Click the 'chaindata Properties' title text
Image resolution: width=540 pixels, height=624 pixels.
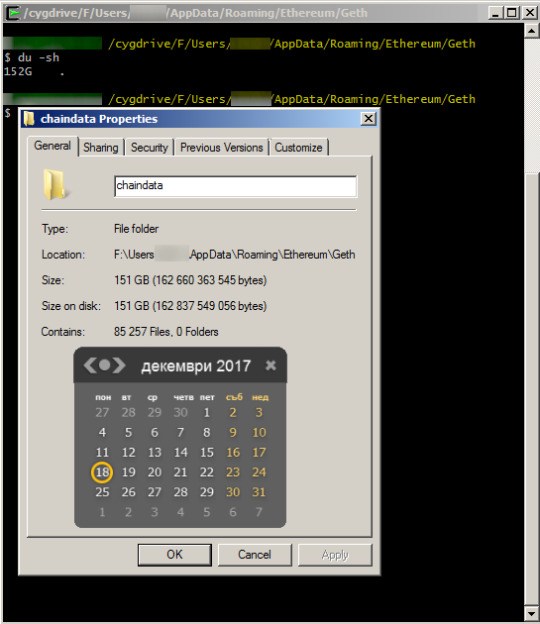pos(99,119)
